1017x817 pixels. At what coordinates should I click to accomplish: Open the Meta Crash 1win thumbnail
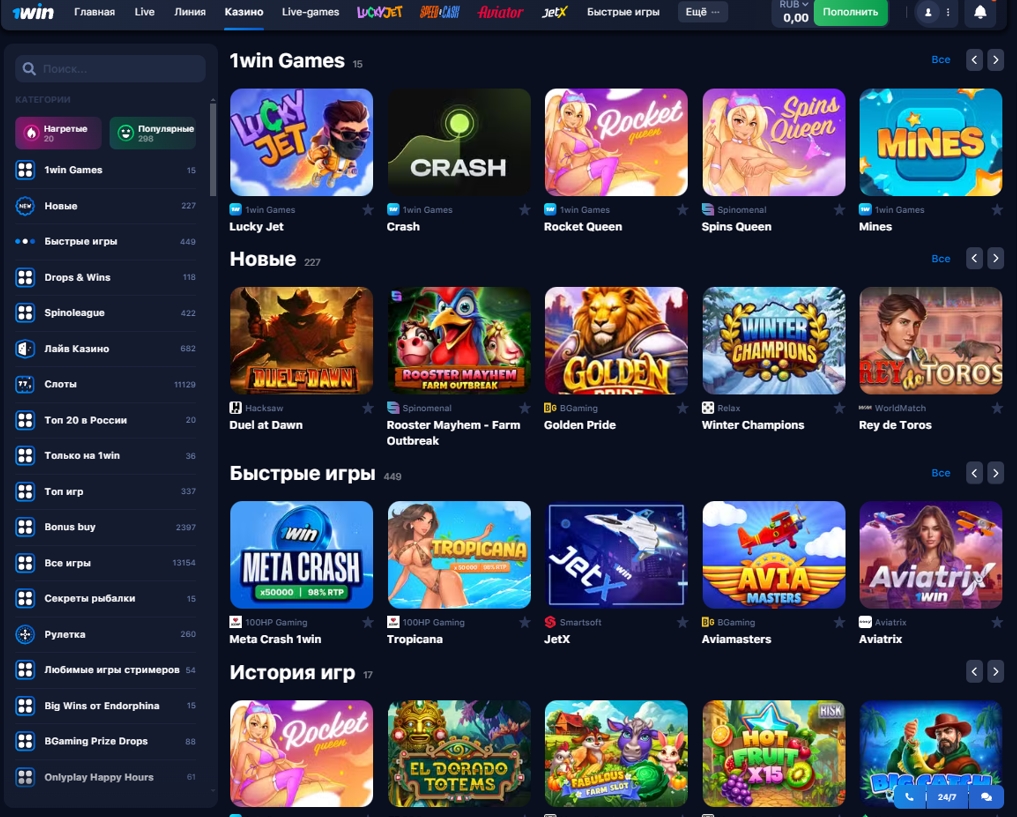302,554
